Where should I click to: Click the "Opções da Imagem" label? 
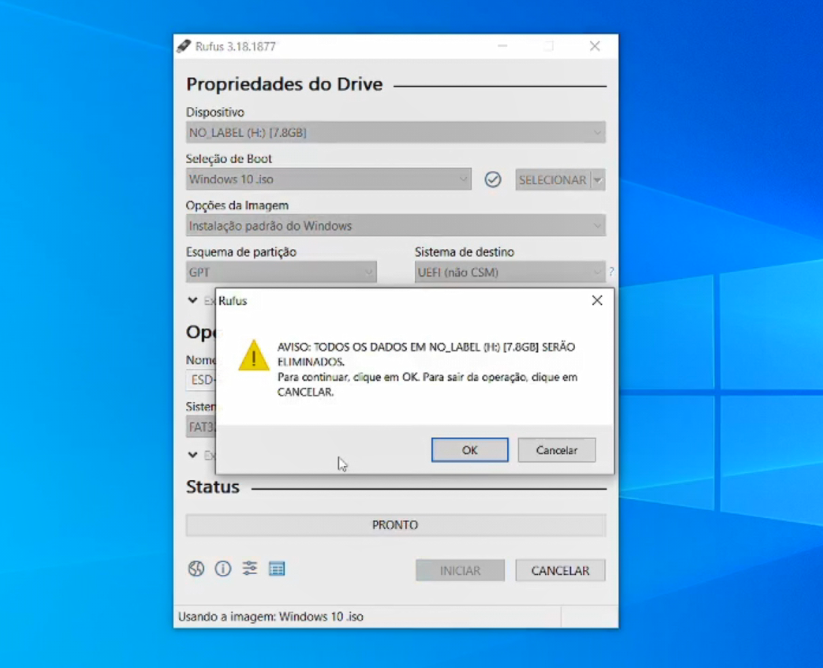click(237, 205)
